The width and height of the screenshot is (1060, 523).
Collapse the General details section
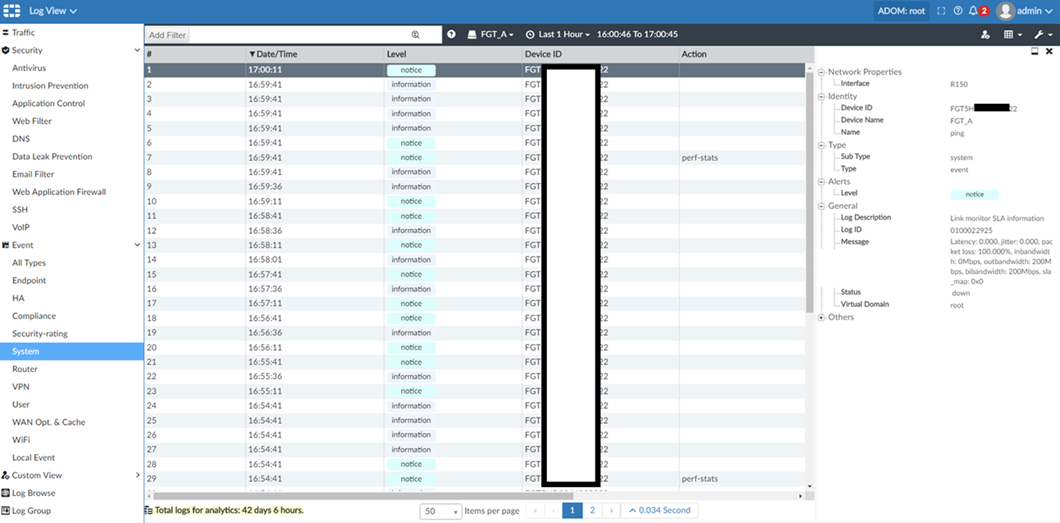coord(822,206)
